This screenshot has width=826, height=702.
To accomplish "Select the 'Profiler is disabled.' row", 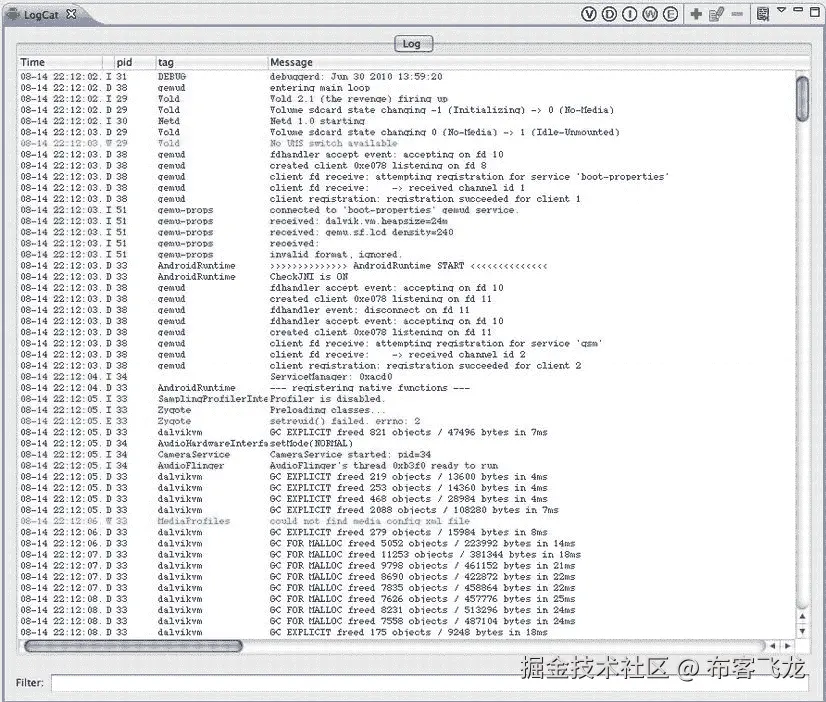I will point(406,399).
